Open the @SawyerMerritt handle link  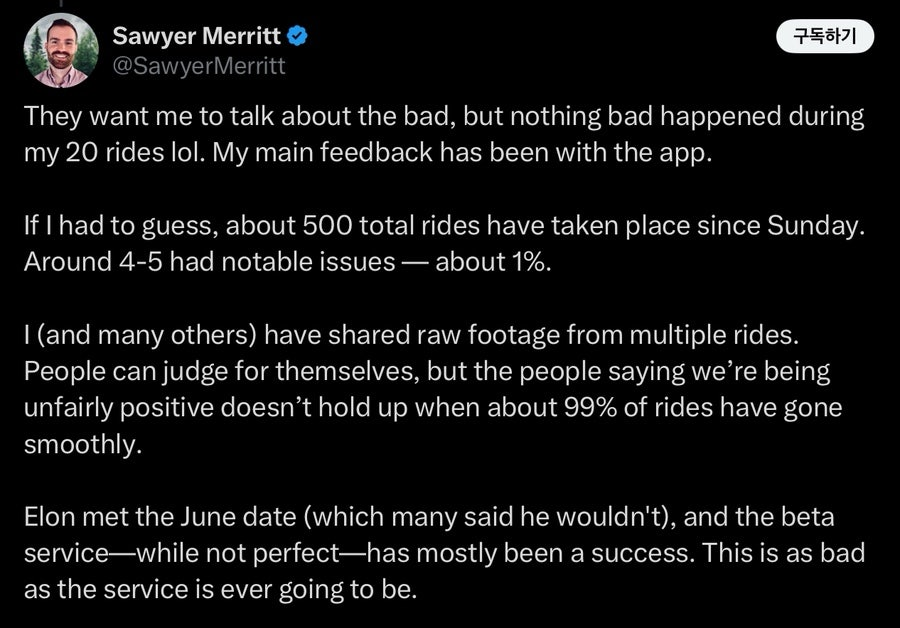[199, 66]
